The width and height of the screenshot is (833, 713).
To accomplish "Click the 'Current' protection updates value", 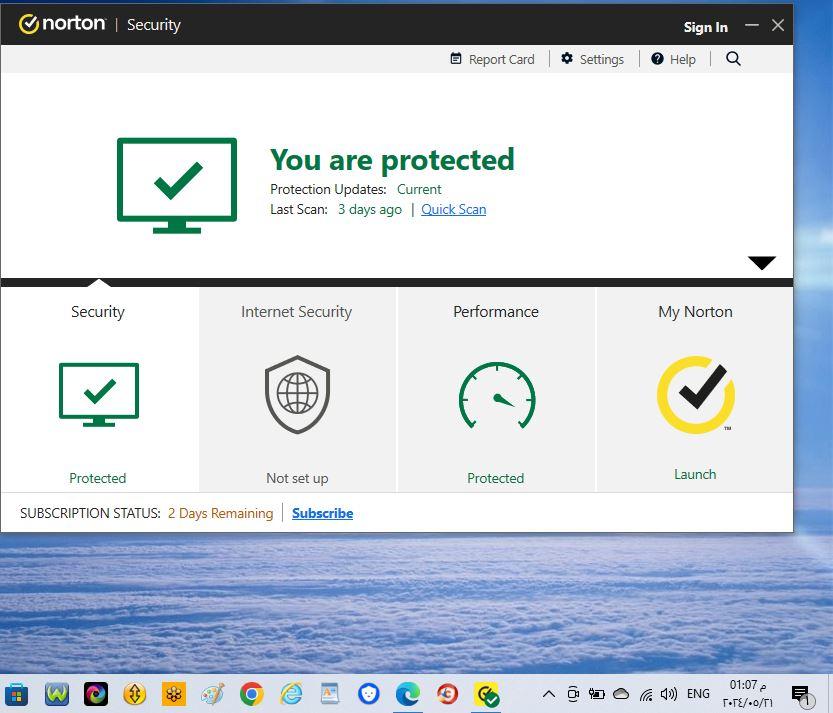I will click(x=419, y=189).
